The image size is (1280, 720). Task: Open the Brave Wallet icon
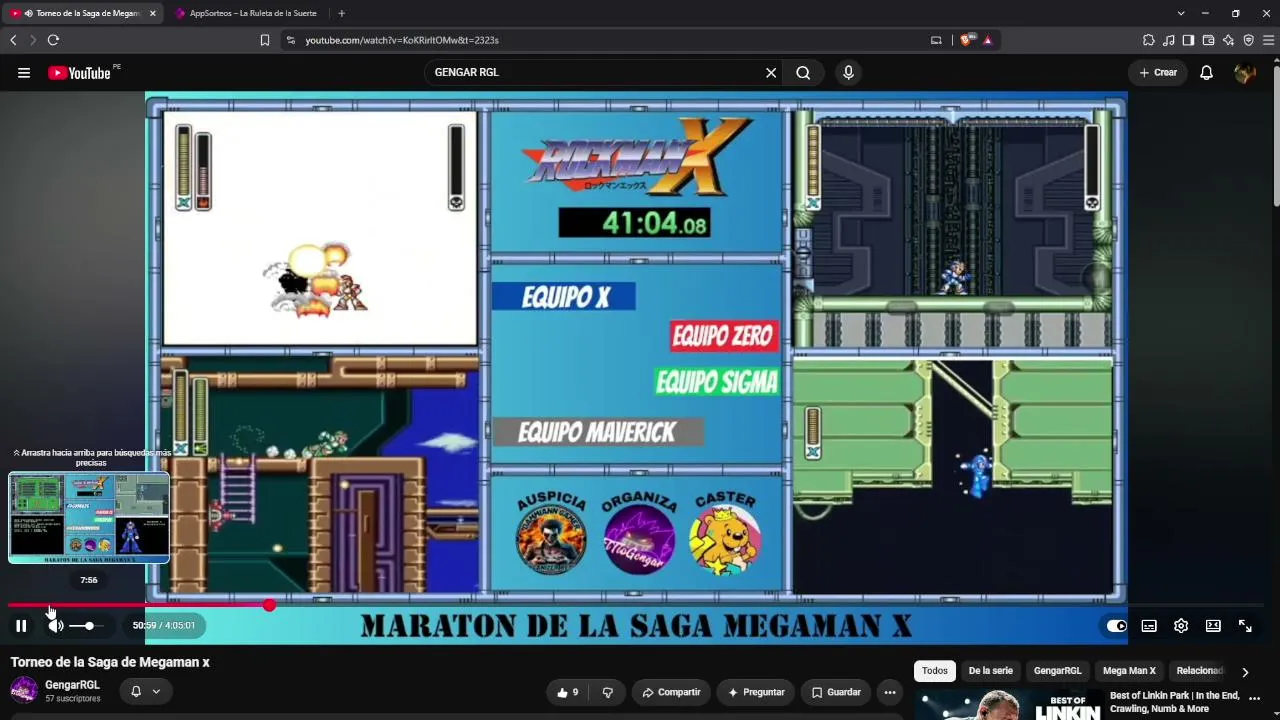1208,40
